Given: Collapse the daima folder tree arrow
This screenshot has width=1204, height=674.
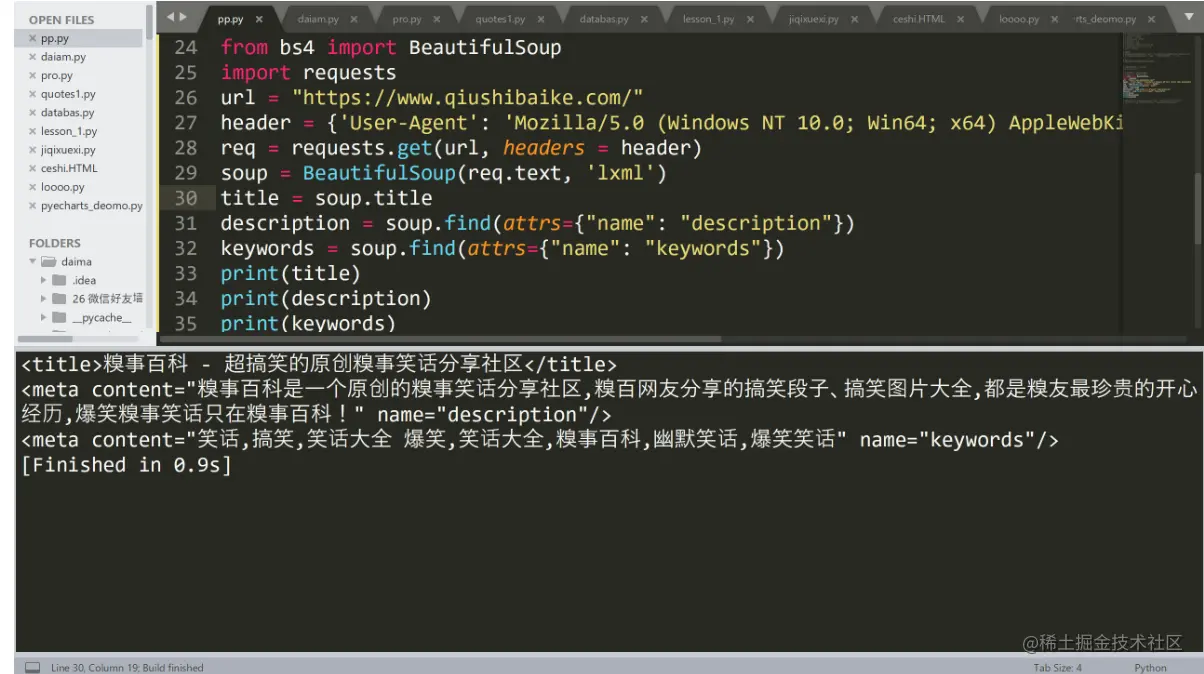Looking at the screenshot, I should (x=33, y=261).
